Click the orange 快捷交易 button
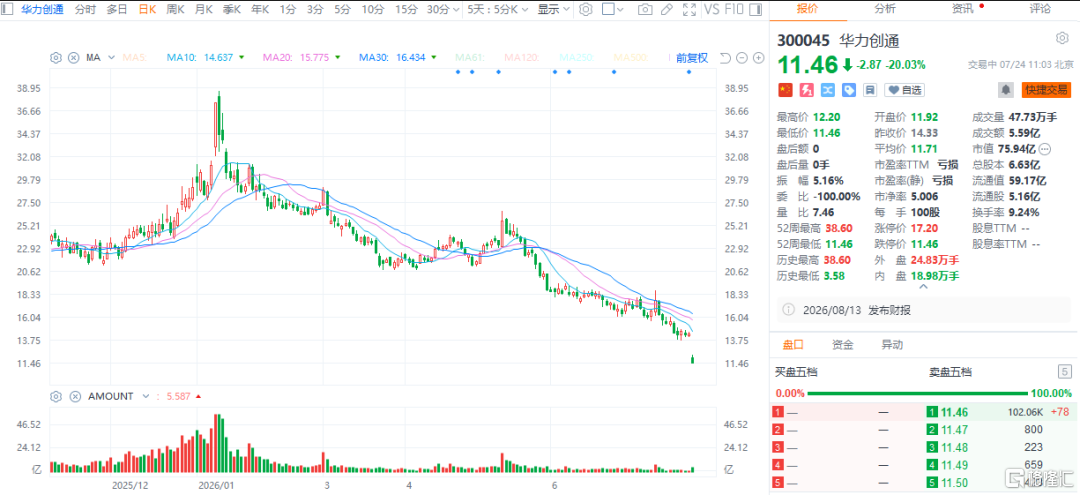 pyautogui.click(x=1047, y=89)
